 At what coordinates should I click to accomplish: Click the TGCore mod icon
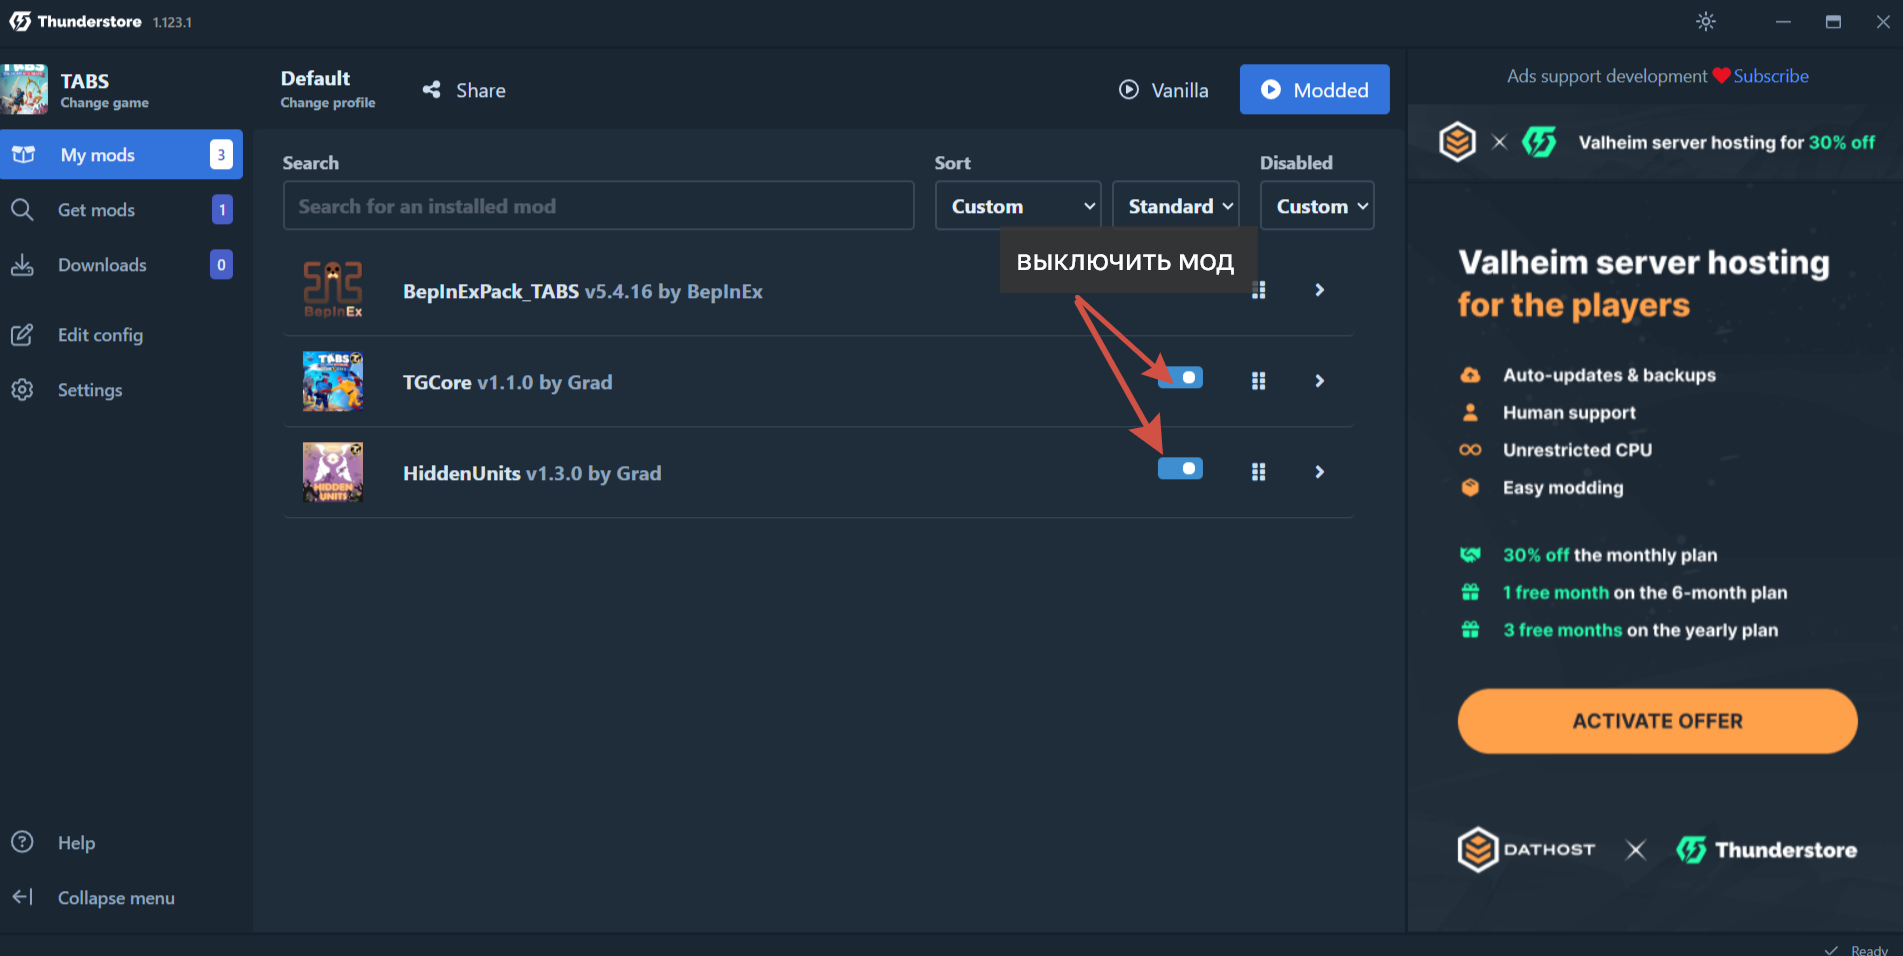click(333, 381)
